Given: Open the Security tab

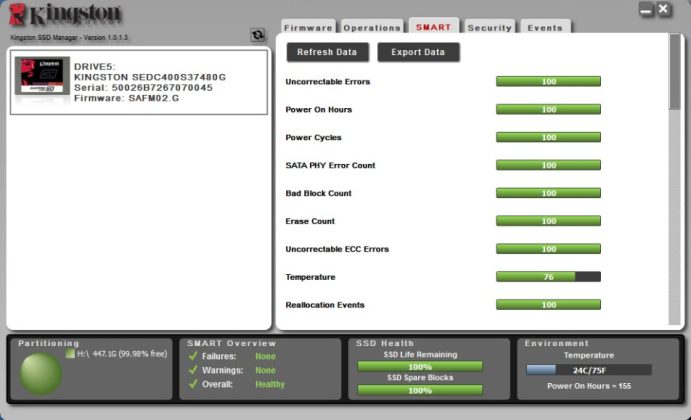Looking at the screenshot, I should (489, 27).
